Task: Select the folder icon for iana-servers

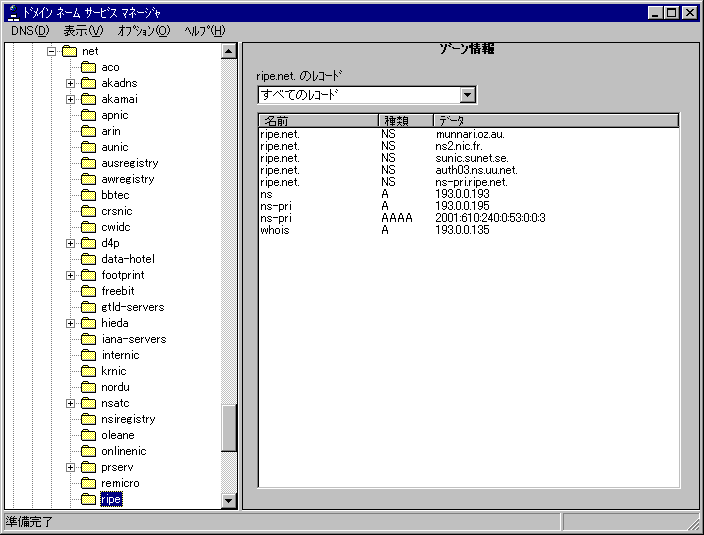Action: [88, 339]
